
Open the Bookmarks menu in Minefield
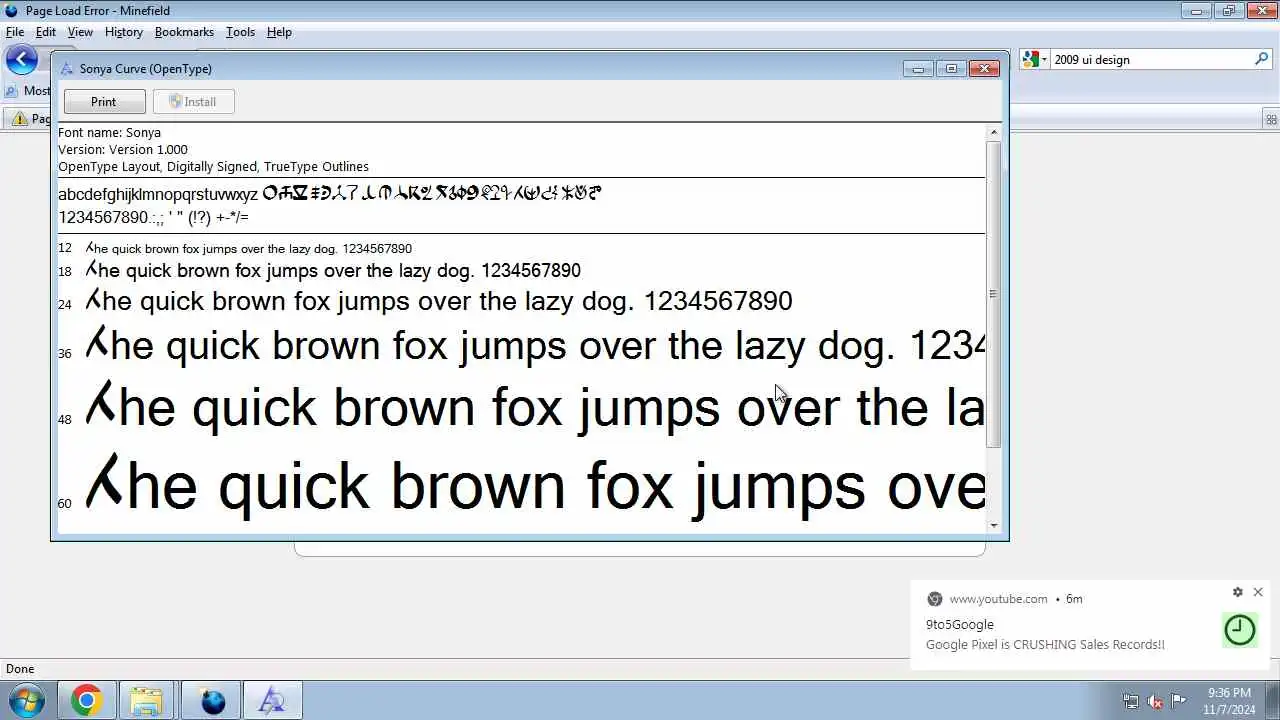click(184, 32)
